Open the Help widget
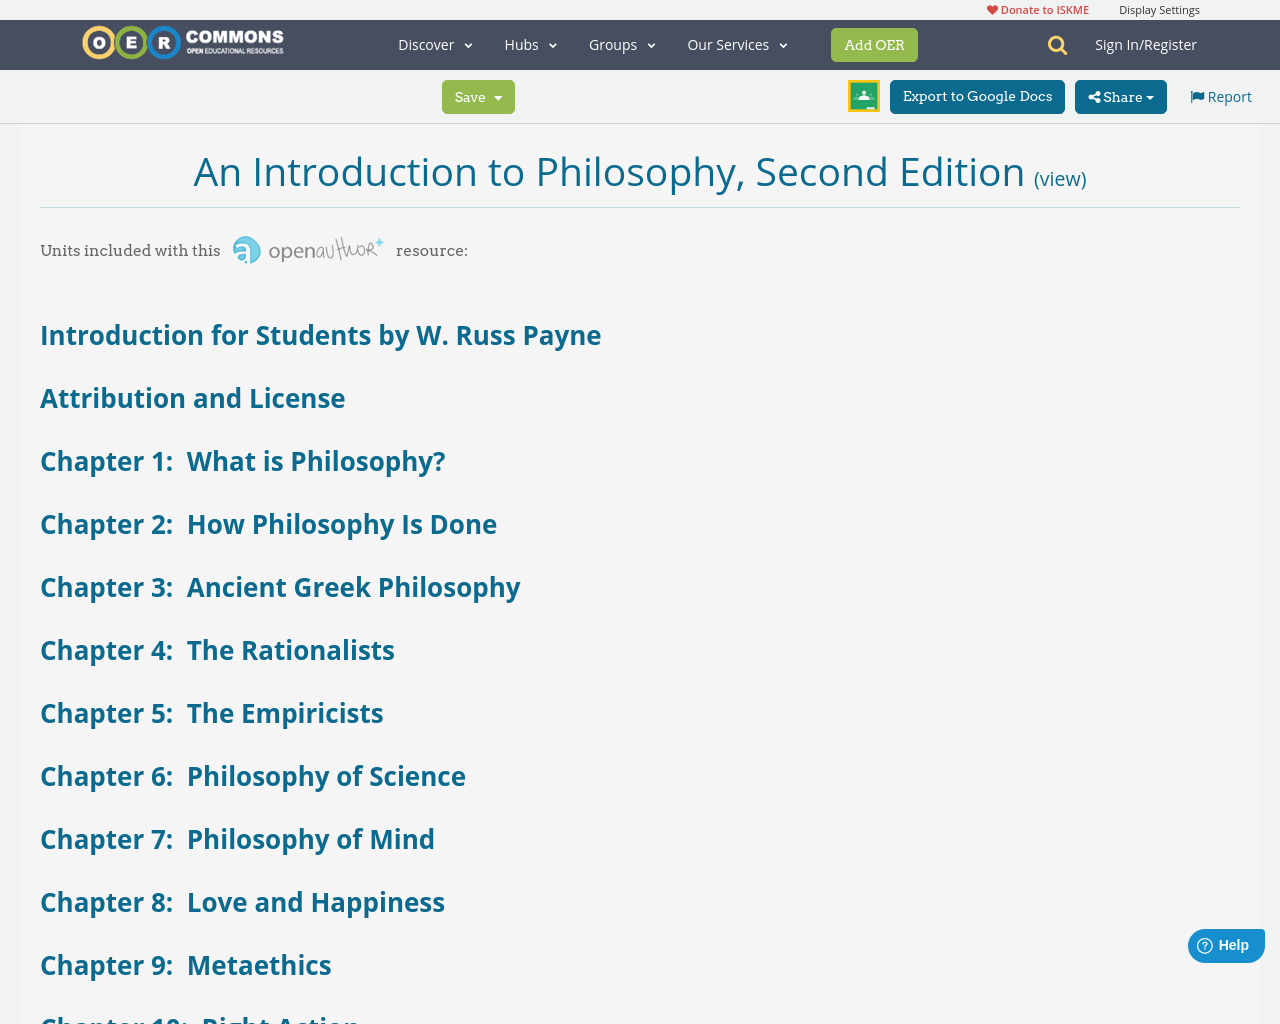The width and height of the screenshot is (1280, 1024). click(1225, 944)
